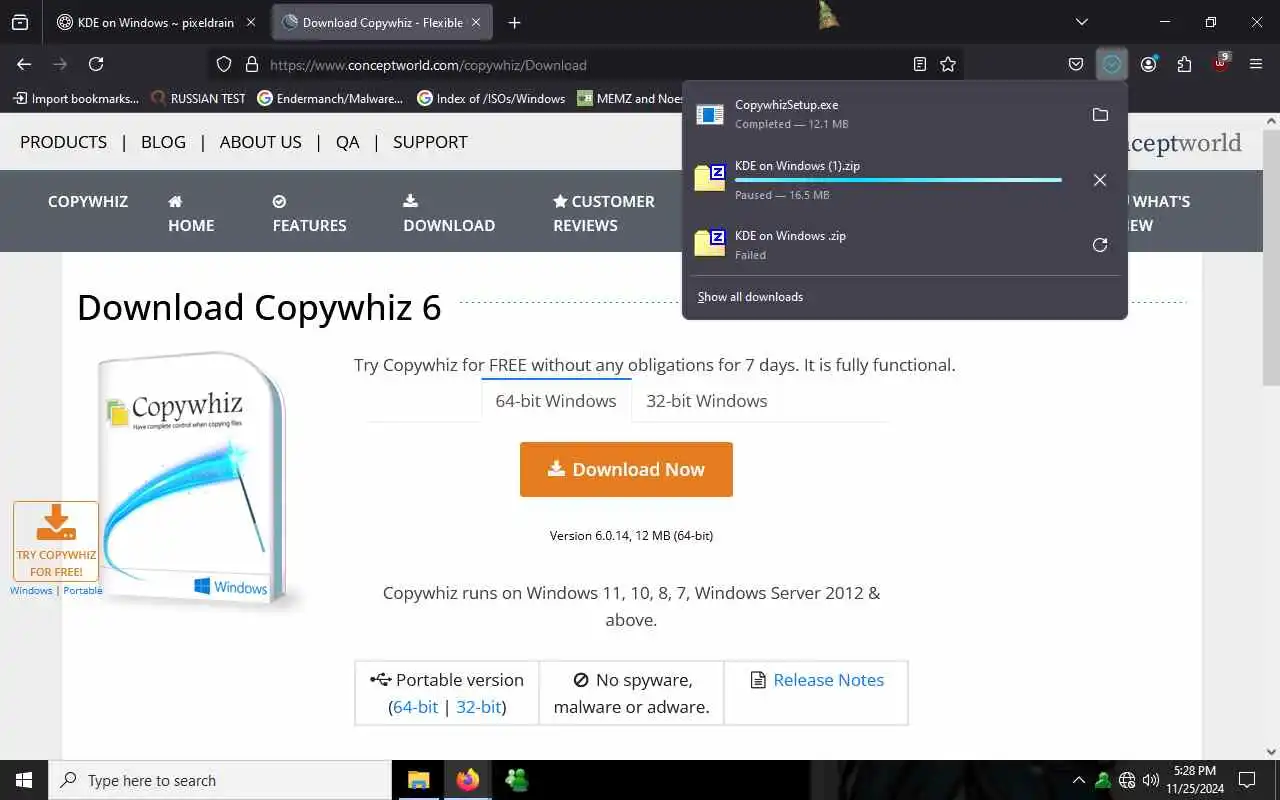This screenshot has width=1280, height=800.
Task: Toggle the downloads panel toolbar button
Action: (x=1112, y=64)
